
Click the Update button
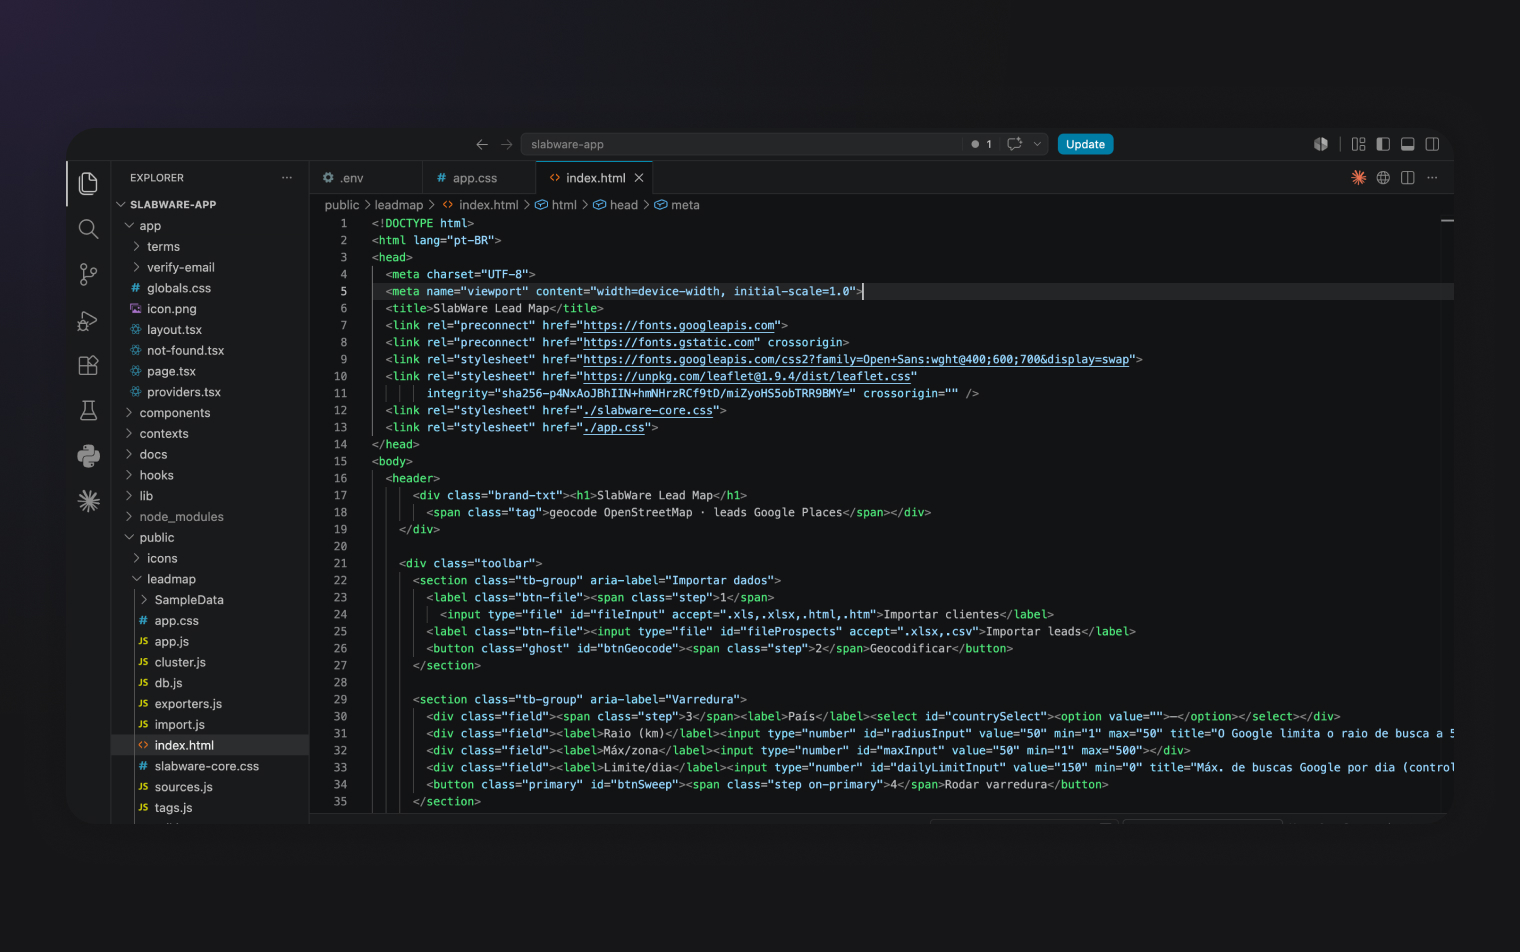tap(1085, 144)
